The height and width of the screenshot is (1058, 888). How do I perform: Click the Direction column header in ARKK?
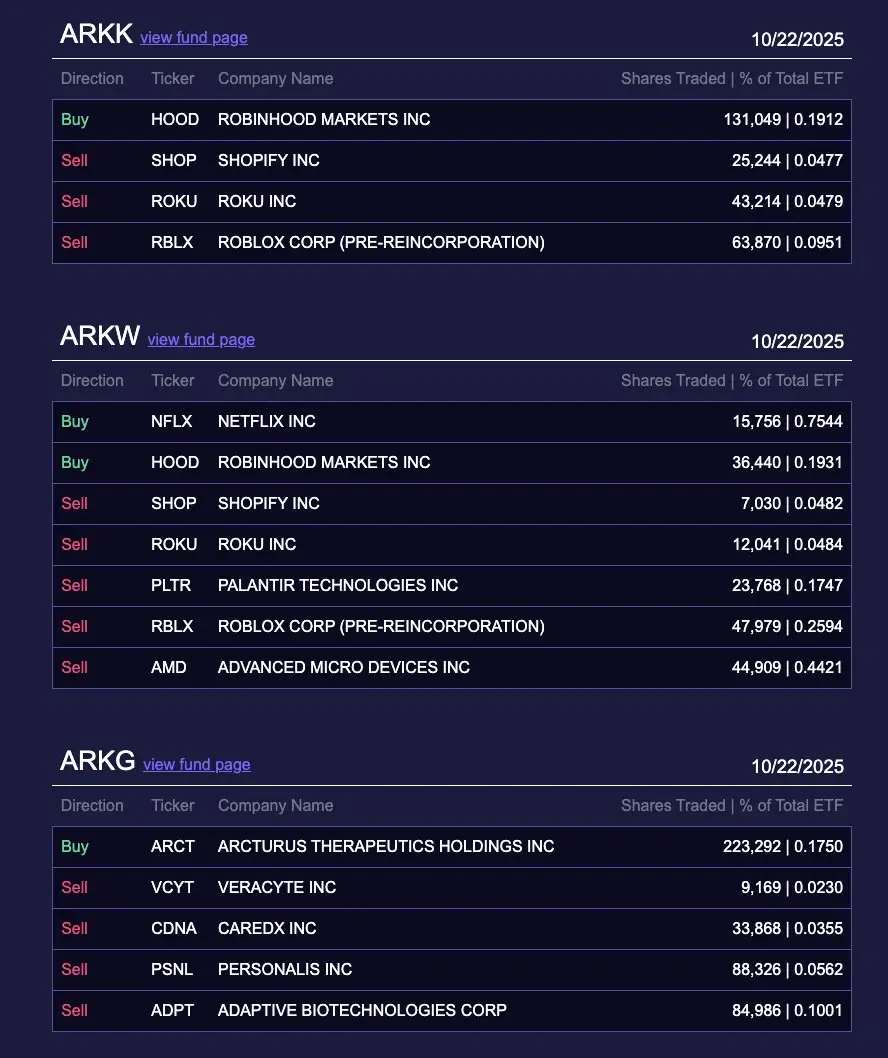[92, 79]
